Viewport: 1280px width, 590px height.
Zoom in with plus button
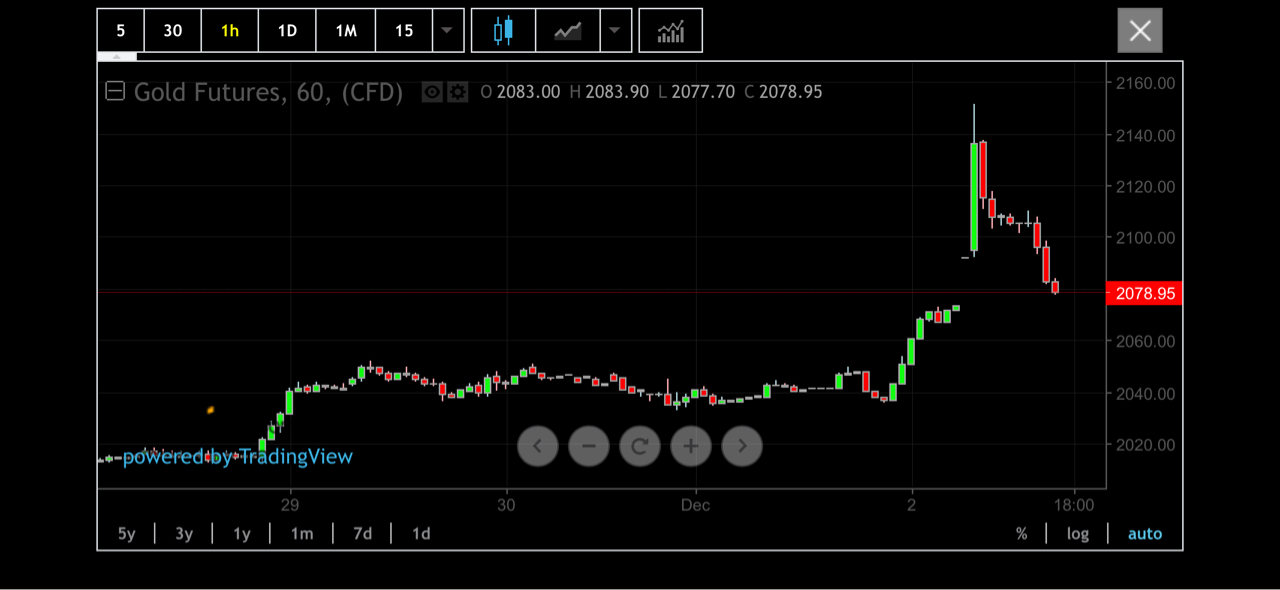[x=691, y=446]
